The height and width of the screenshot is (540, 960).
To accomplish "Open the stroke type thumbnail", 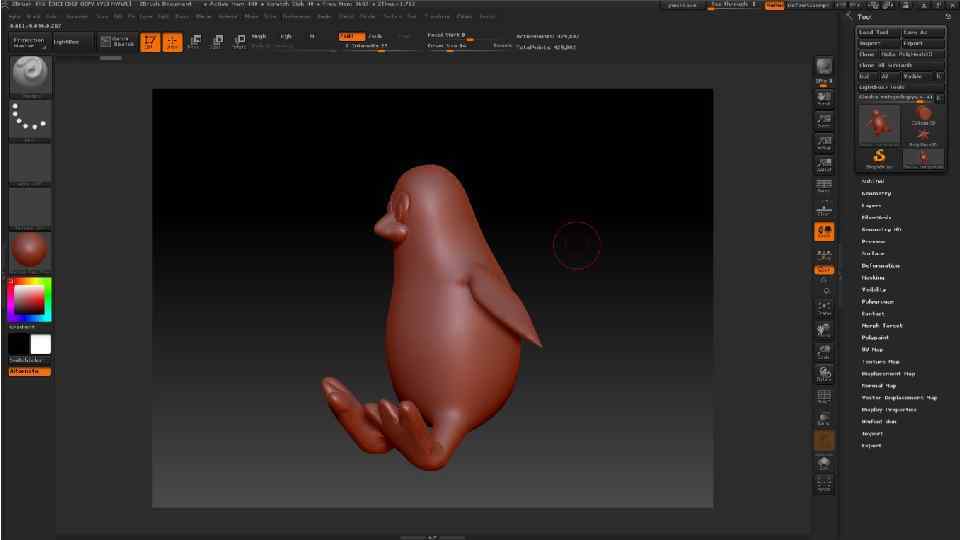I will [30, 120].
